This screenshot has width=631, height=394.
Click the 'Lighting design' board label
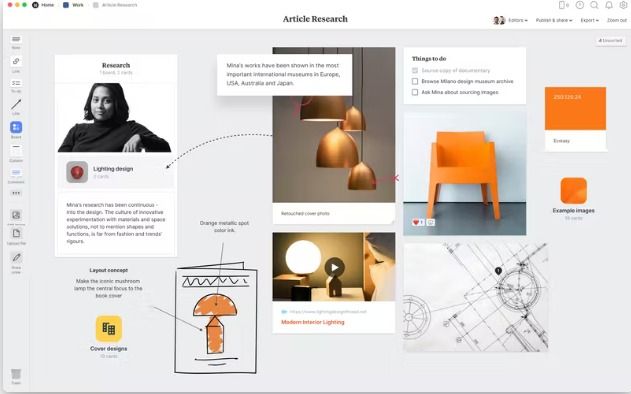click(x=113, y=169)
